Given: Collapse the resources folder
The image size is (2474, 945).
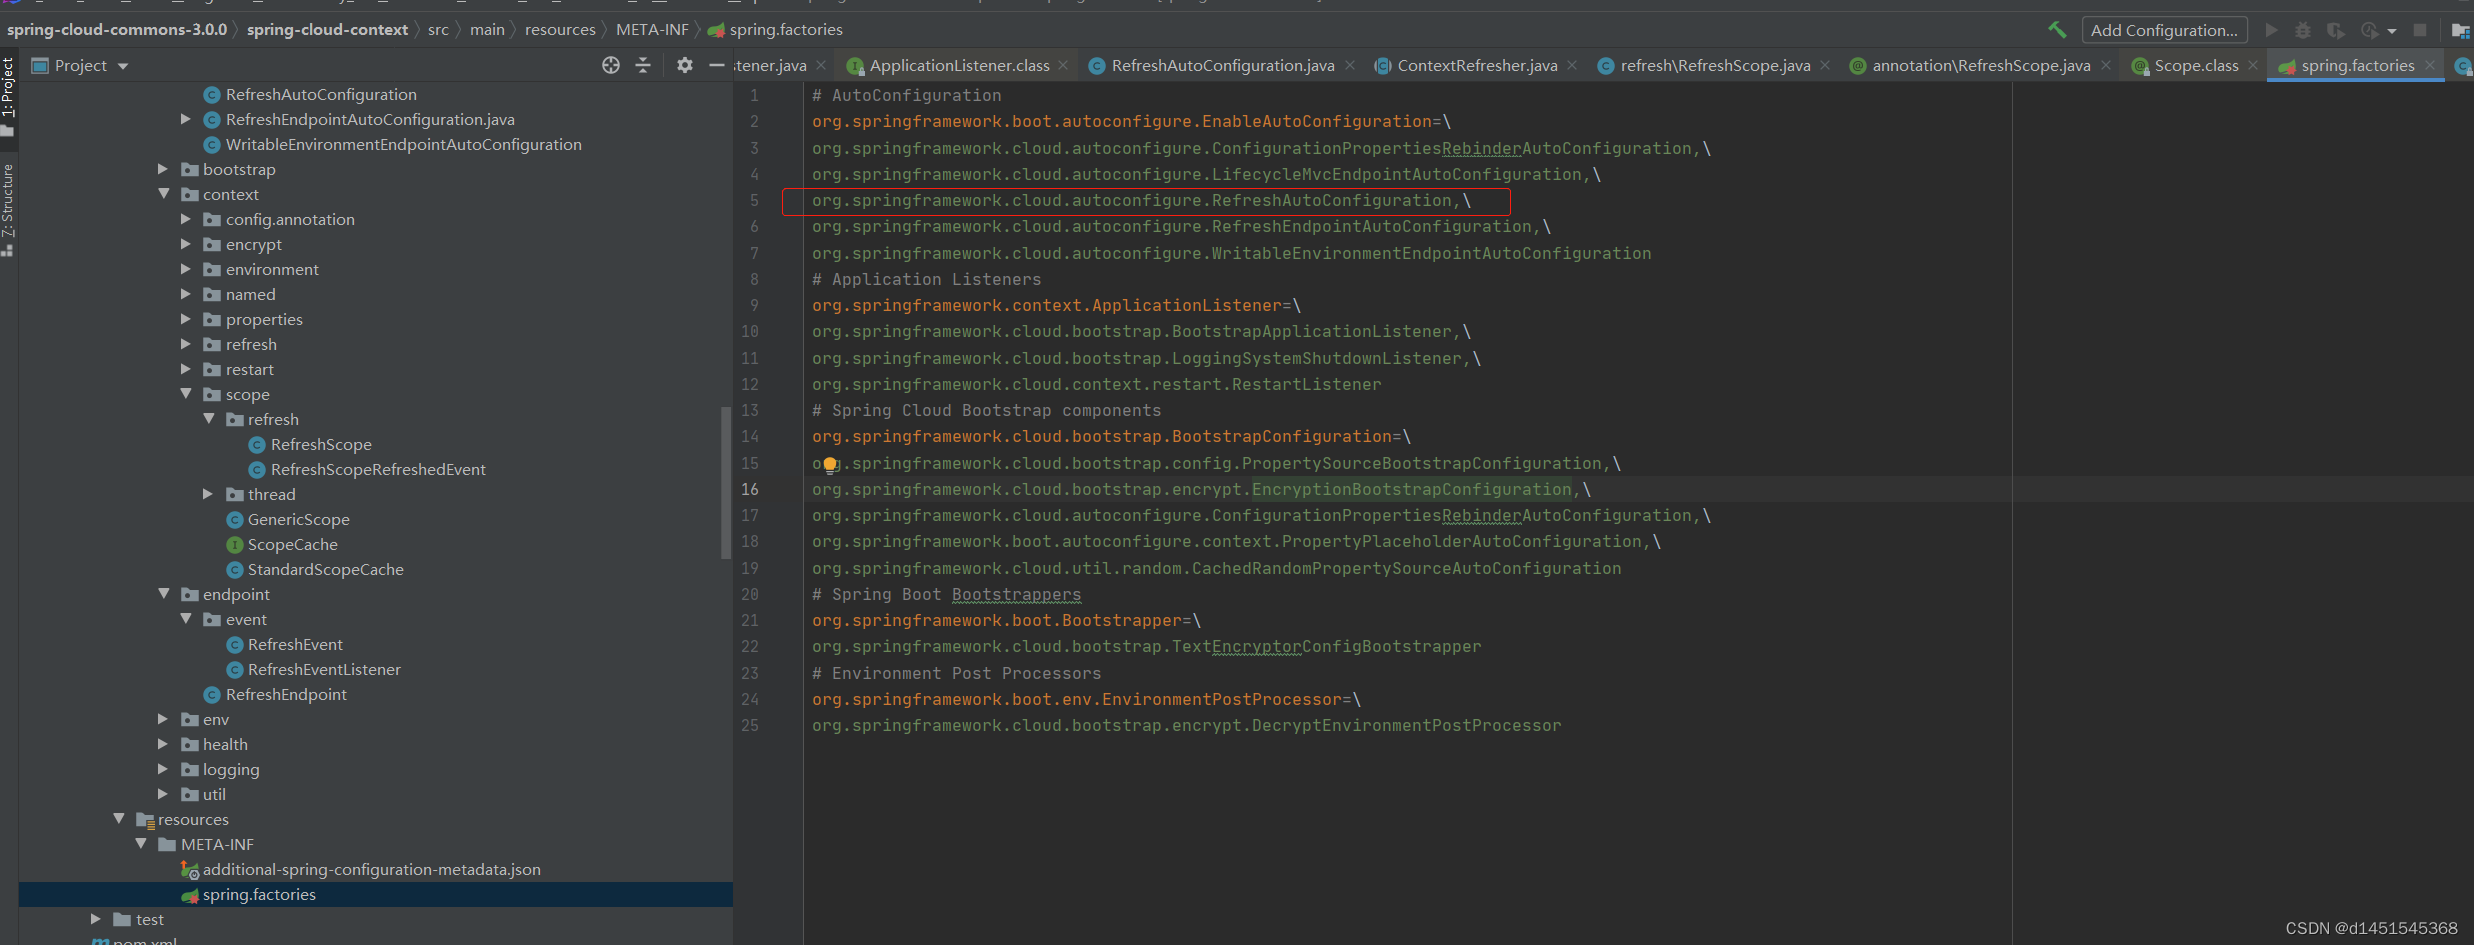Looking at the screenshot, I should point(119,819).
